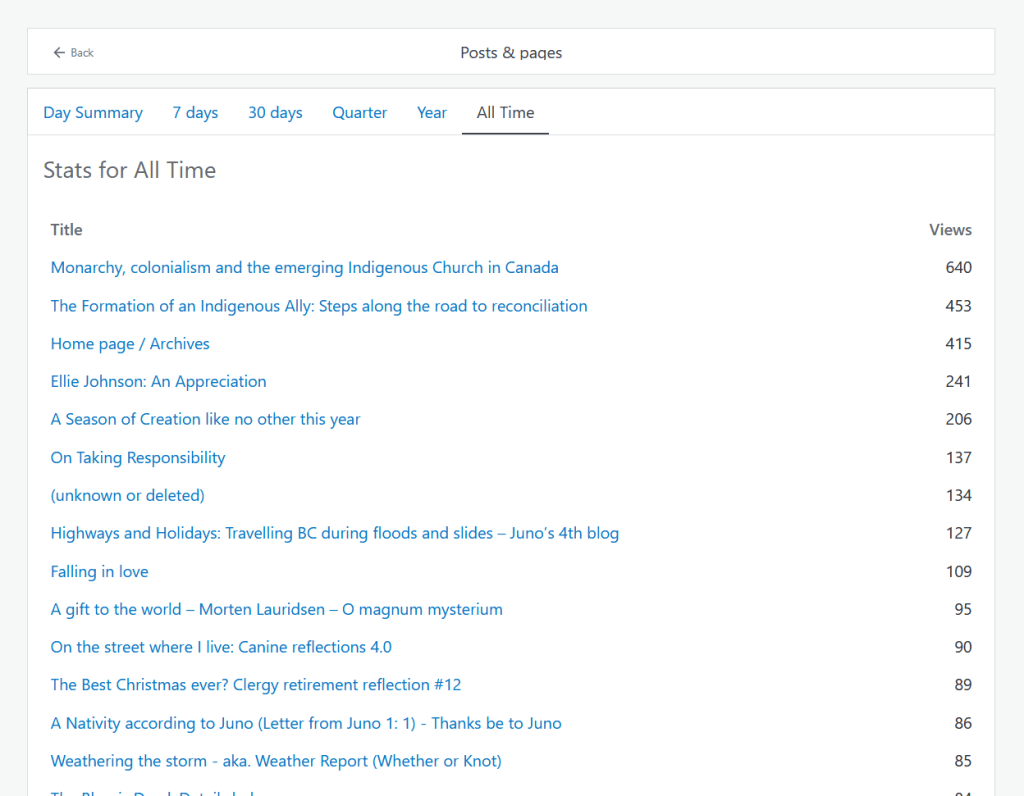Open the Falling in love post

(x=99, y=572)
